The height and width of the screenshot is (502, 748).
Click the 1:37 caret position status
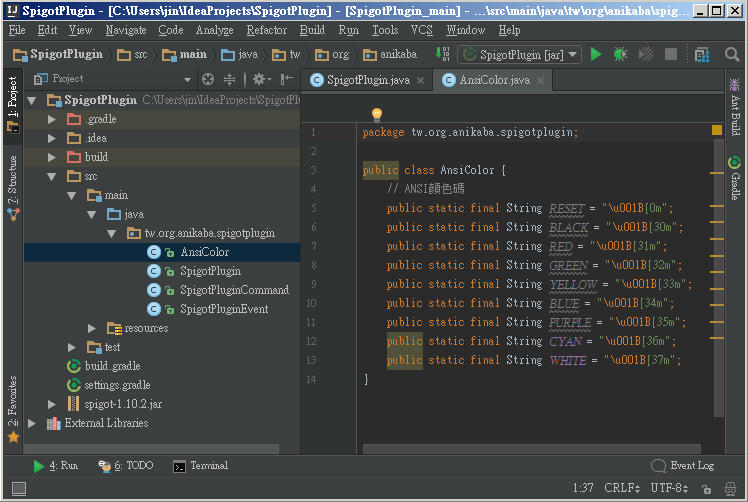583,488
